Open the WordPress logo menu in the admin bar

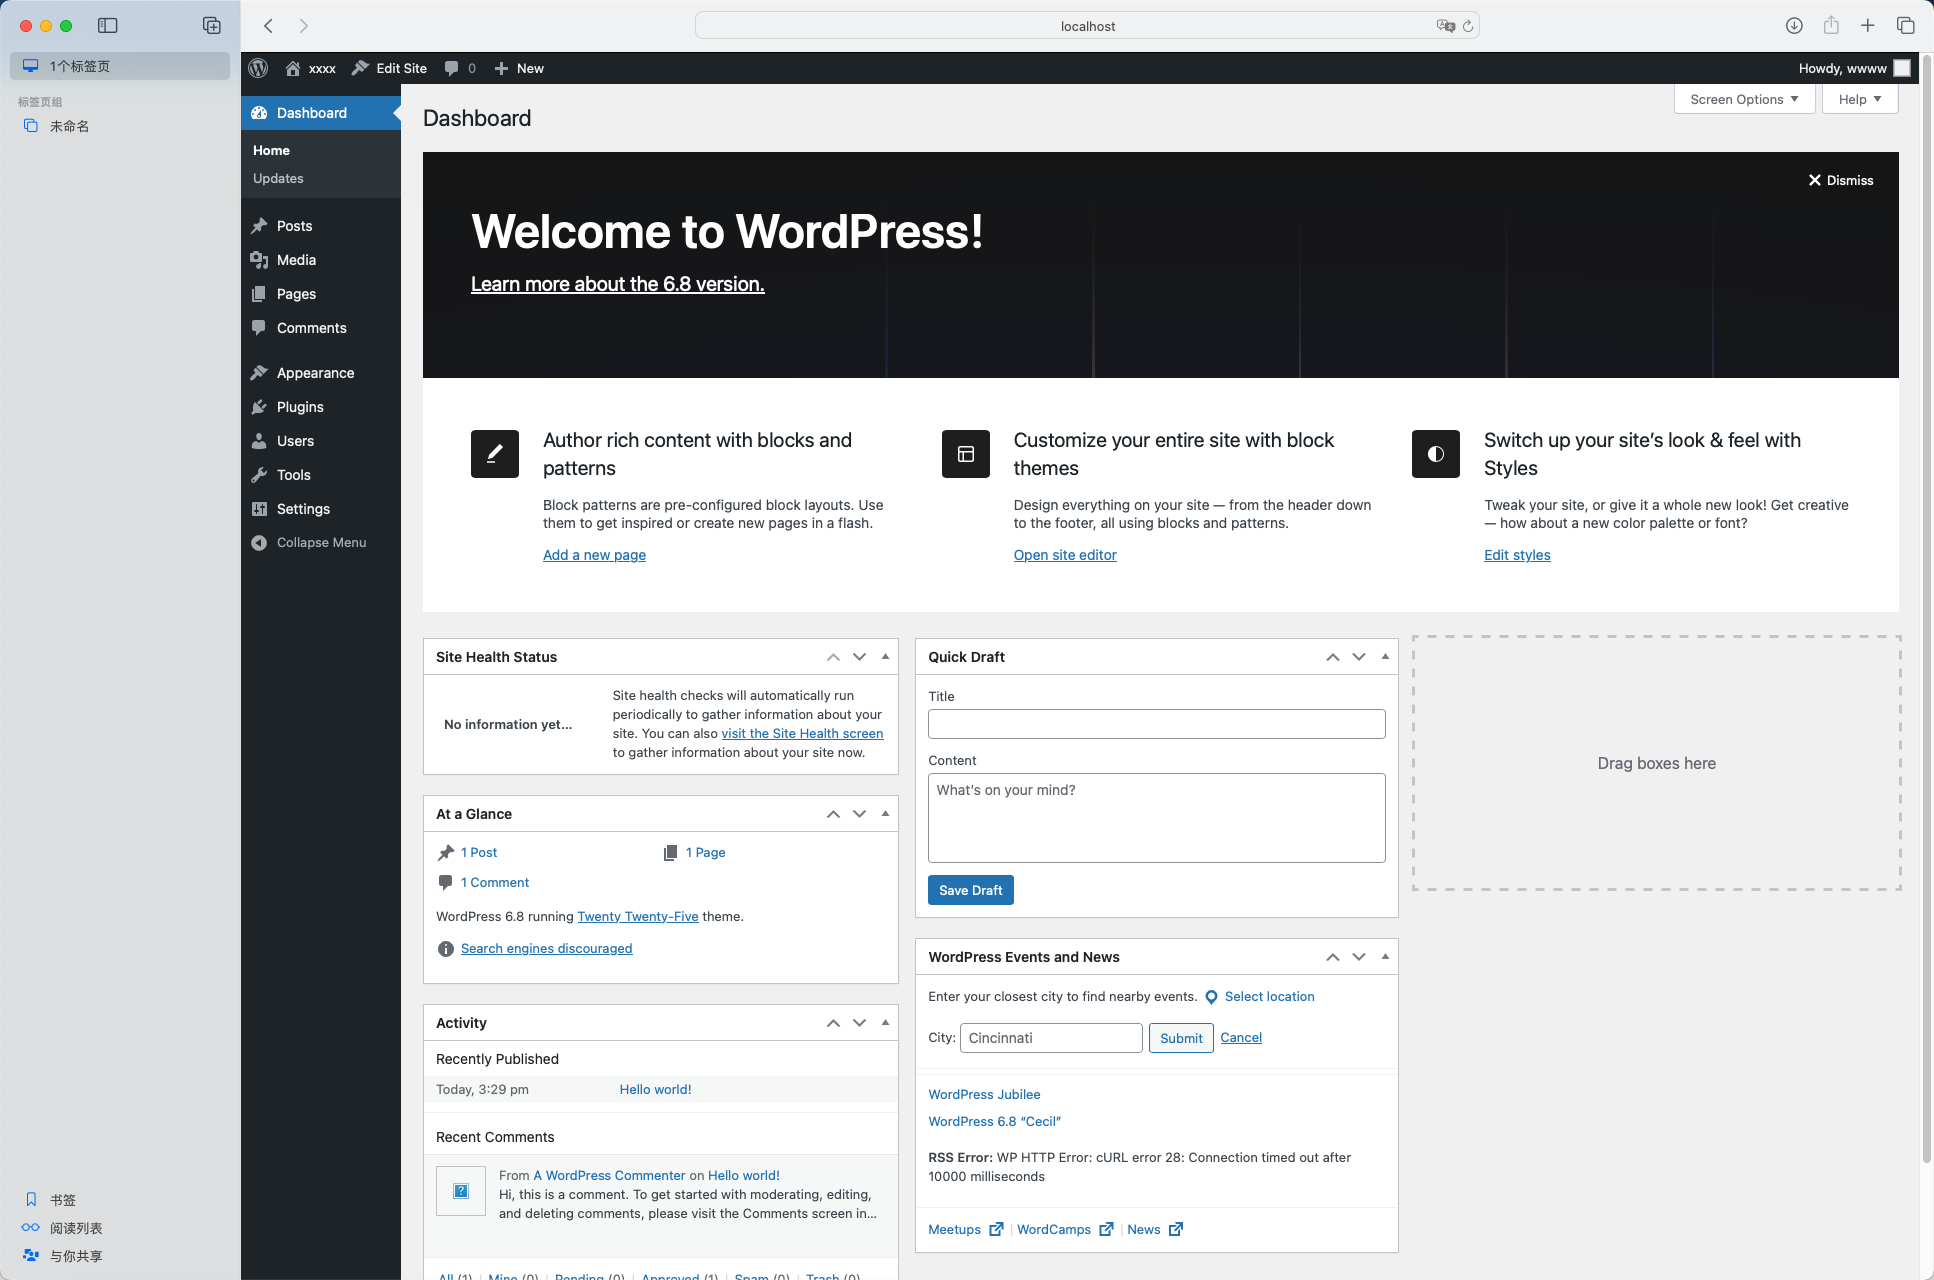click(x=258, y=68)
